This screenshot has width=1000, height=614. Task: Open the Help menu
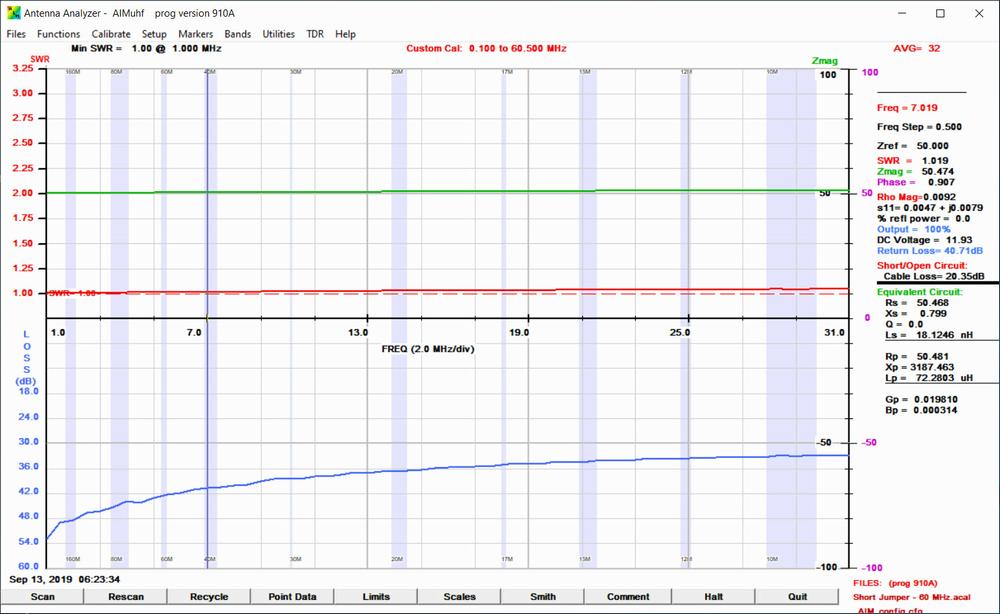pos(345,34)
